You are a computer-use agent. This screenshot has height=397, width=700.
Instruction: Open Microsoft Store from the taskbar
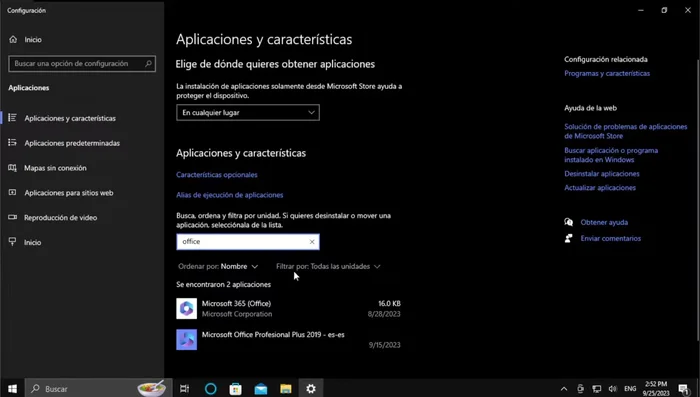click(235, 389)
